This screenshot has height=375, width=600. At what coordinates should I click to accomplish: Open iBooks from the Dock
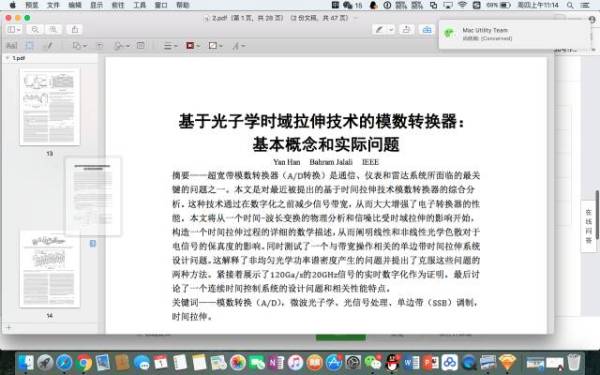315,362
